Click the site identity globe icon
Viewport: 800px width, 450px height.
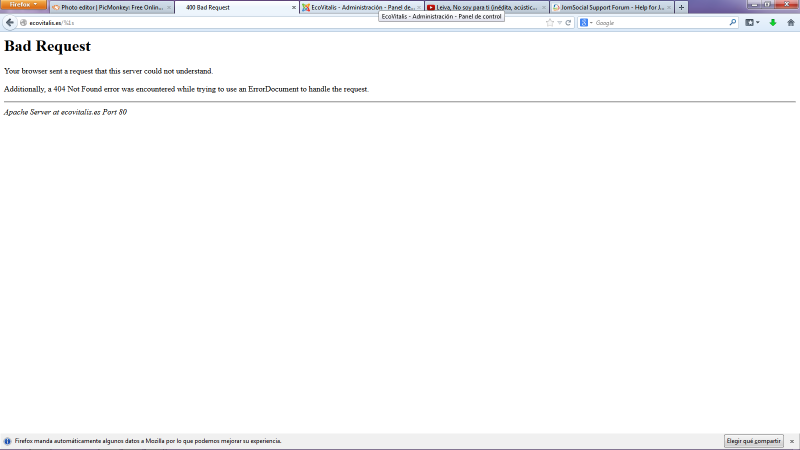24,22
